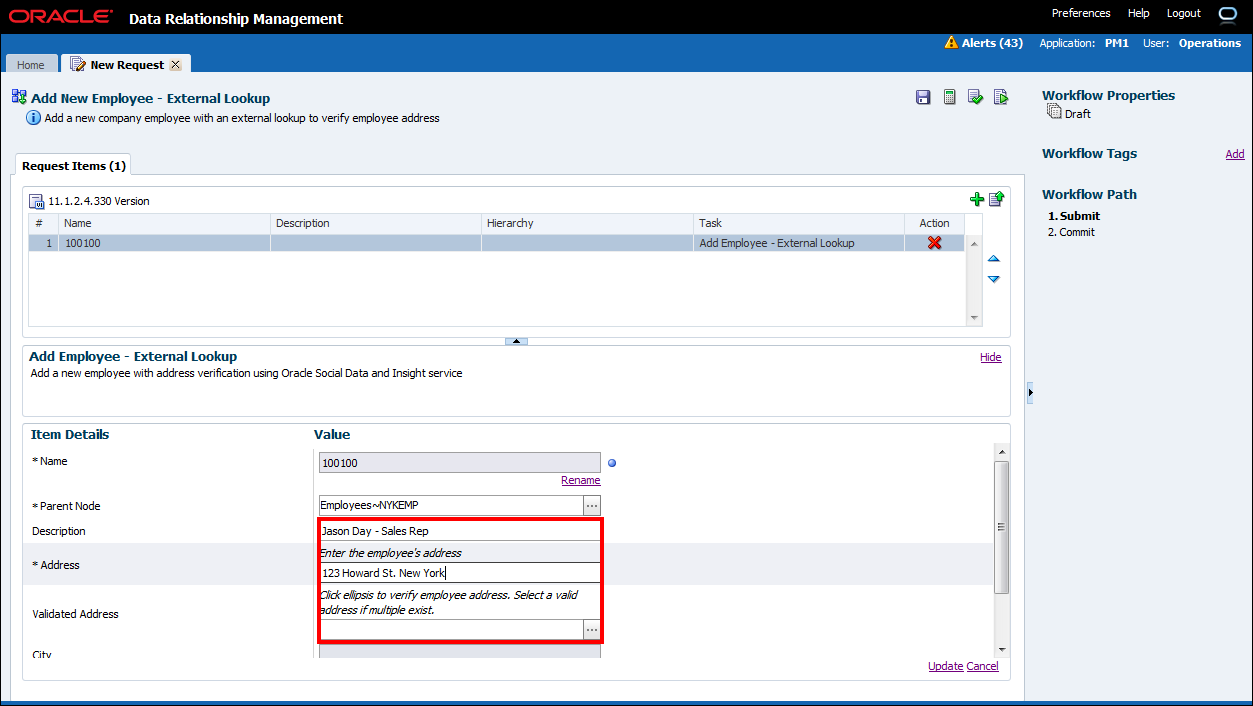Collapse the request items splitter arrow

point(516,341)
